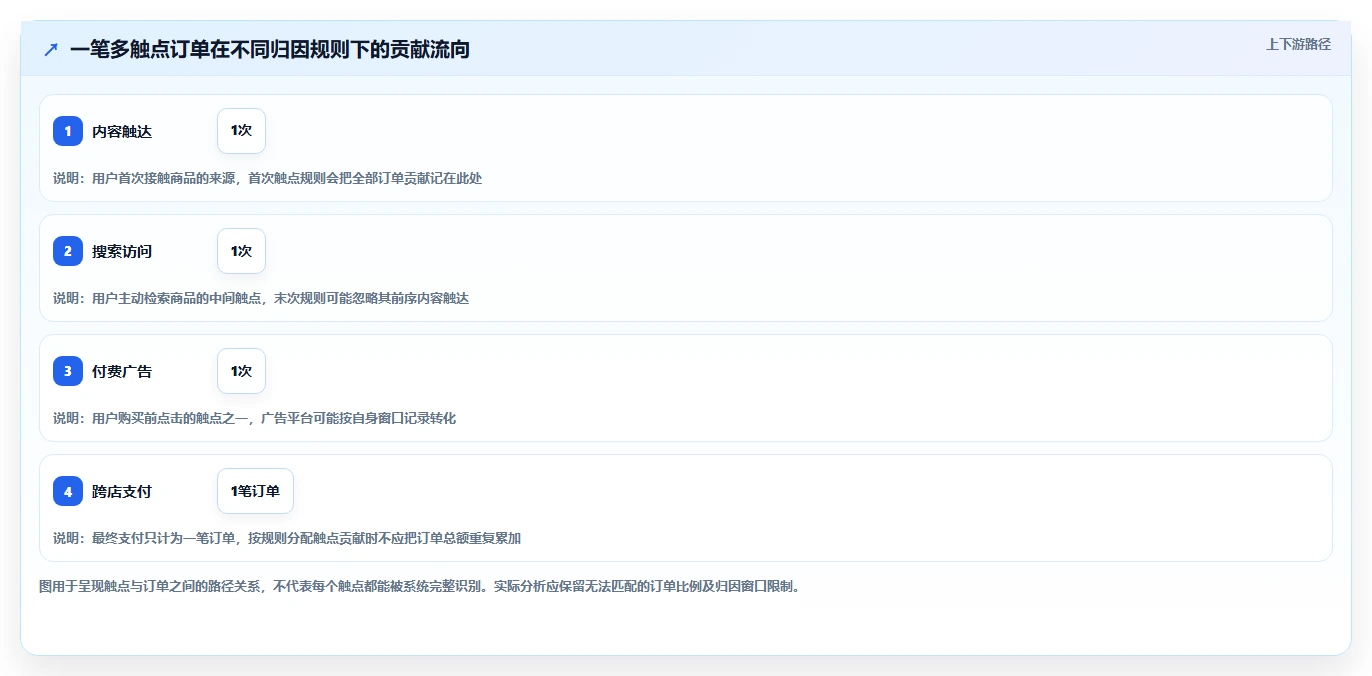This screenshot has width=1372, height=676.
Task: Click the 上下游路径 label
Action: coord(1298,44)
